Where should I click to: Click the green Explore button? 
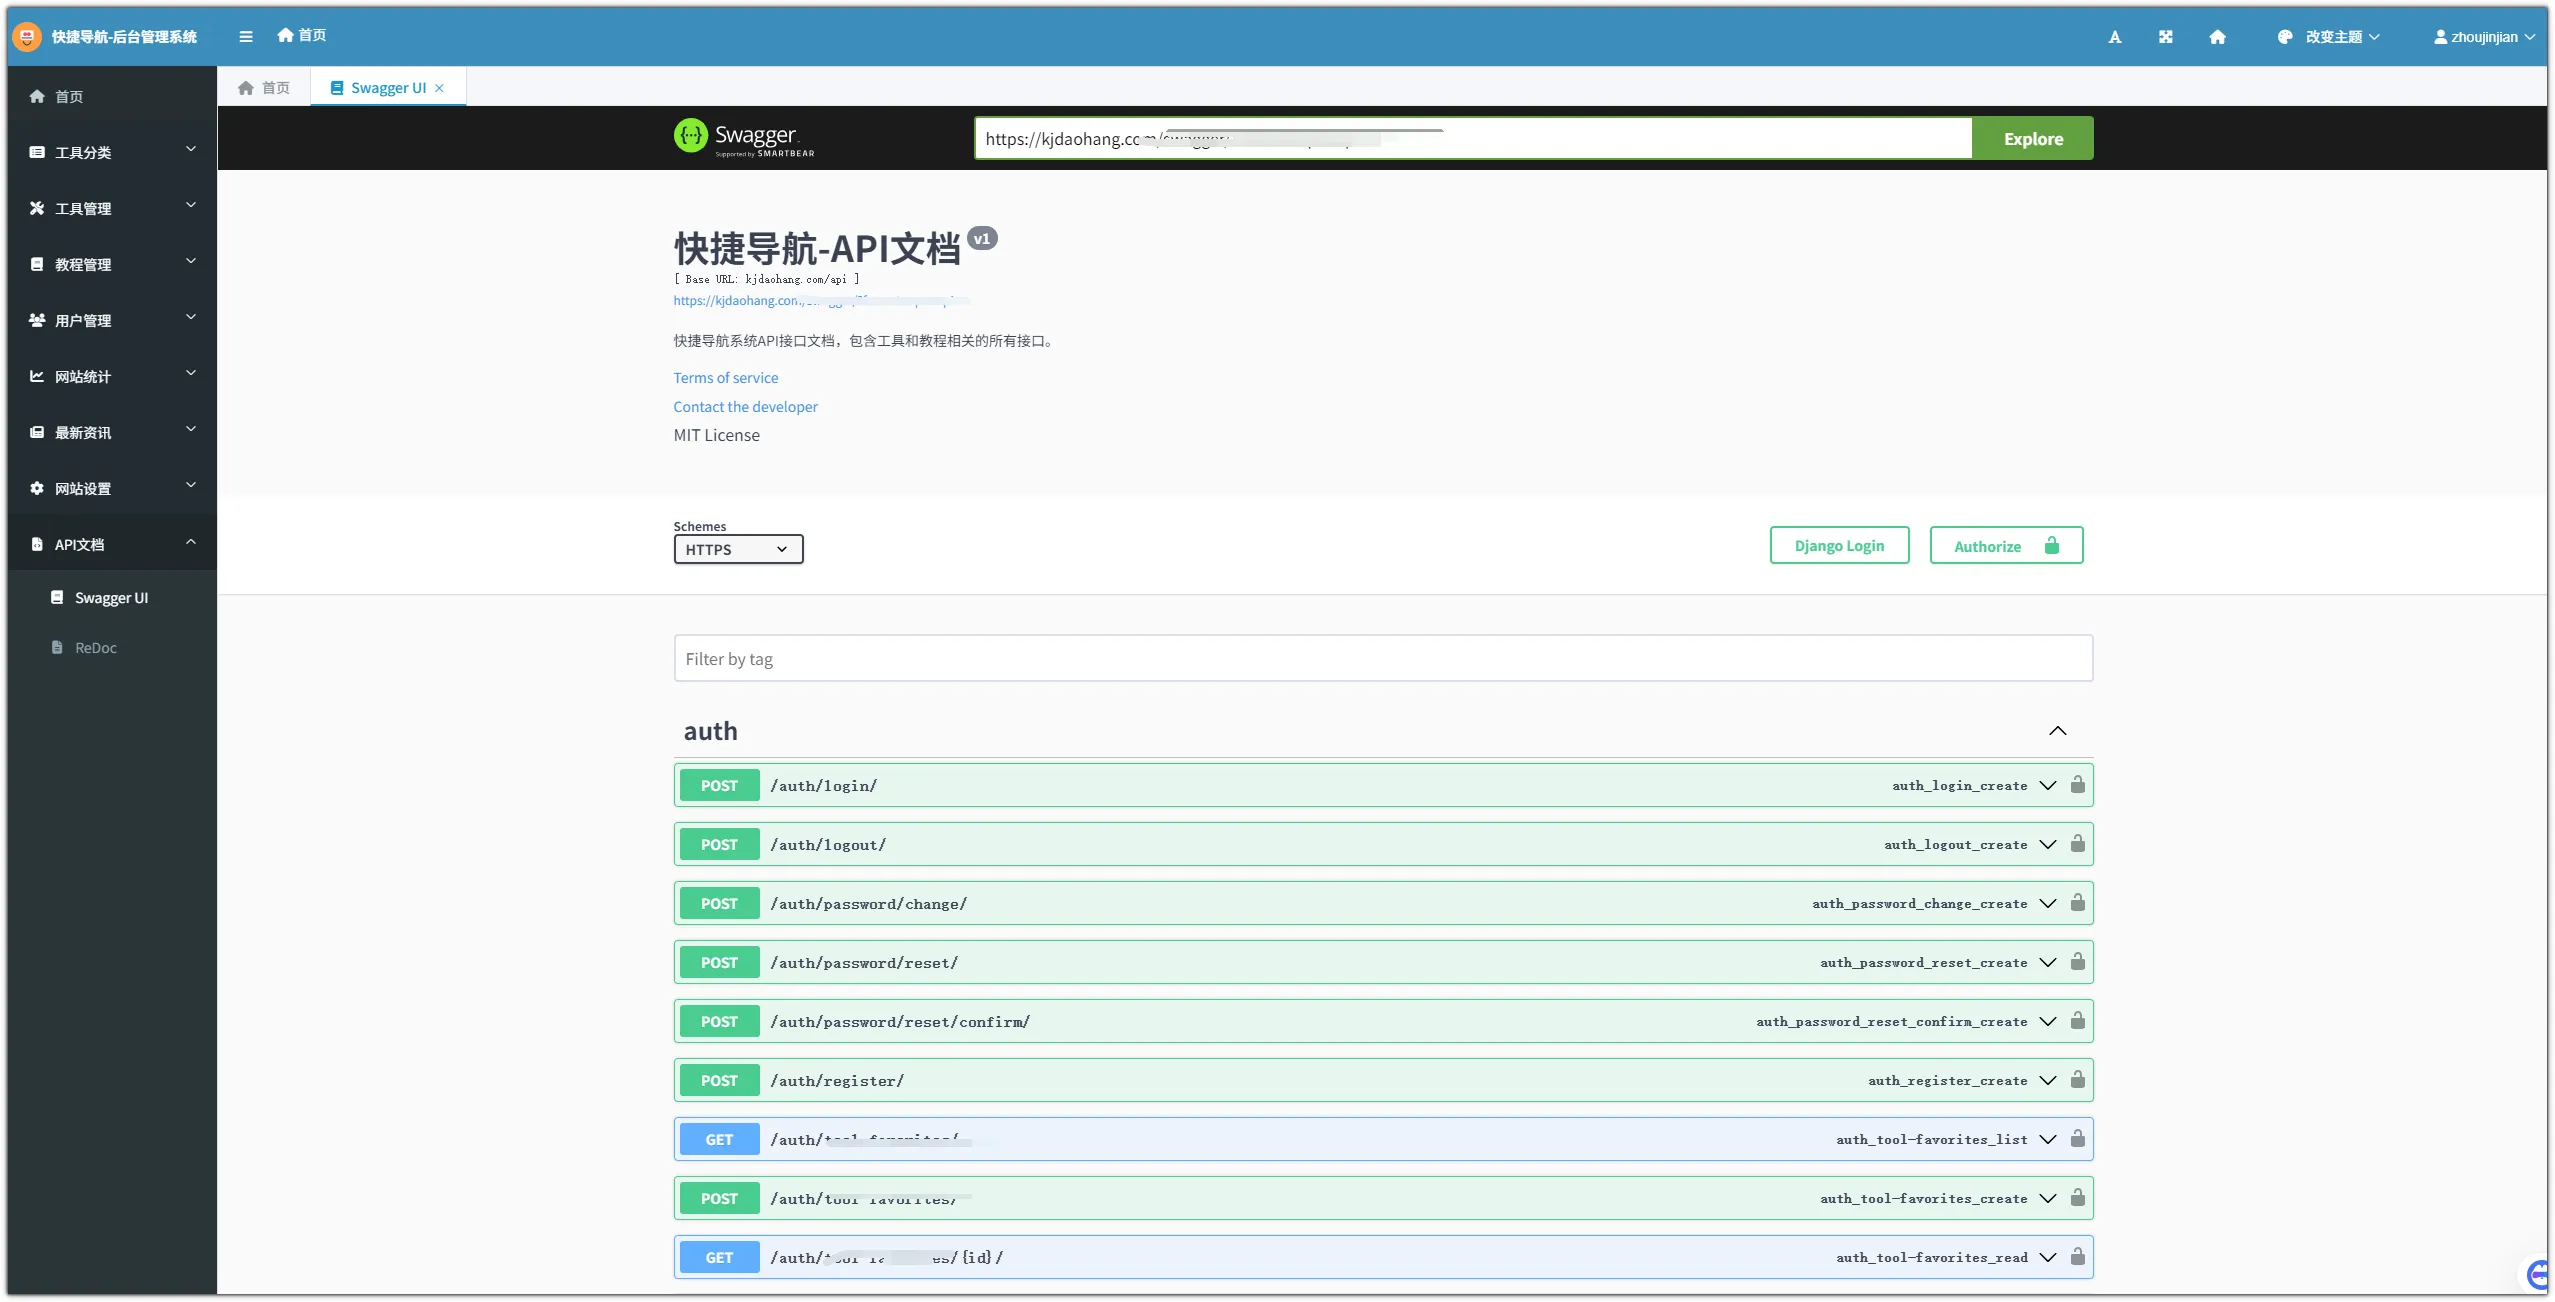tap(2032, 139)
